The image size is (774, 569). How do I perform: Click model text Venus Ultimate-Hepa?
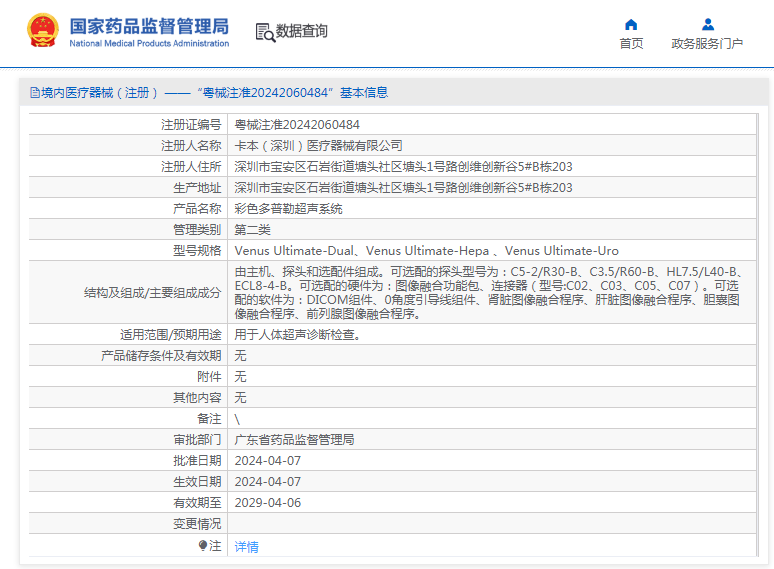(427, 251)
